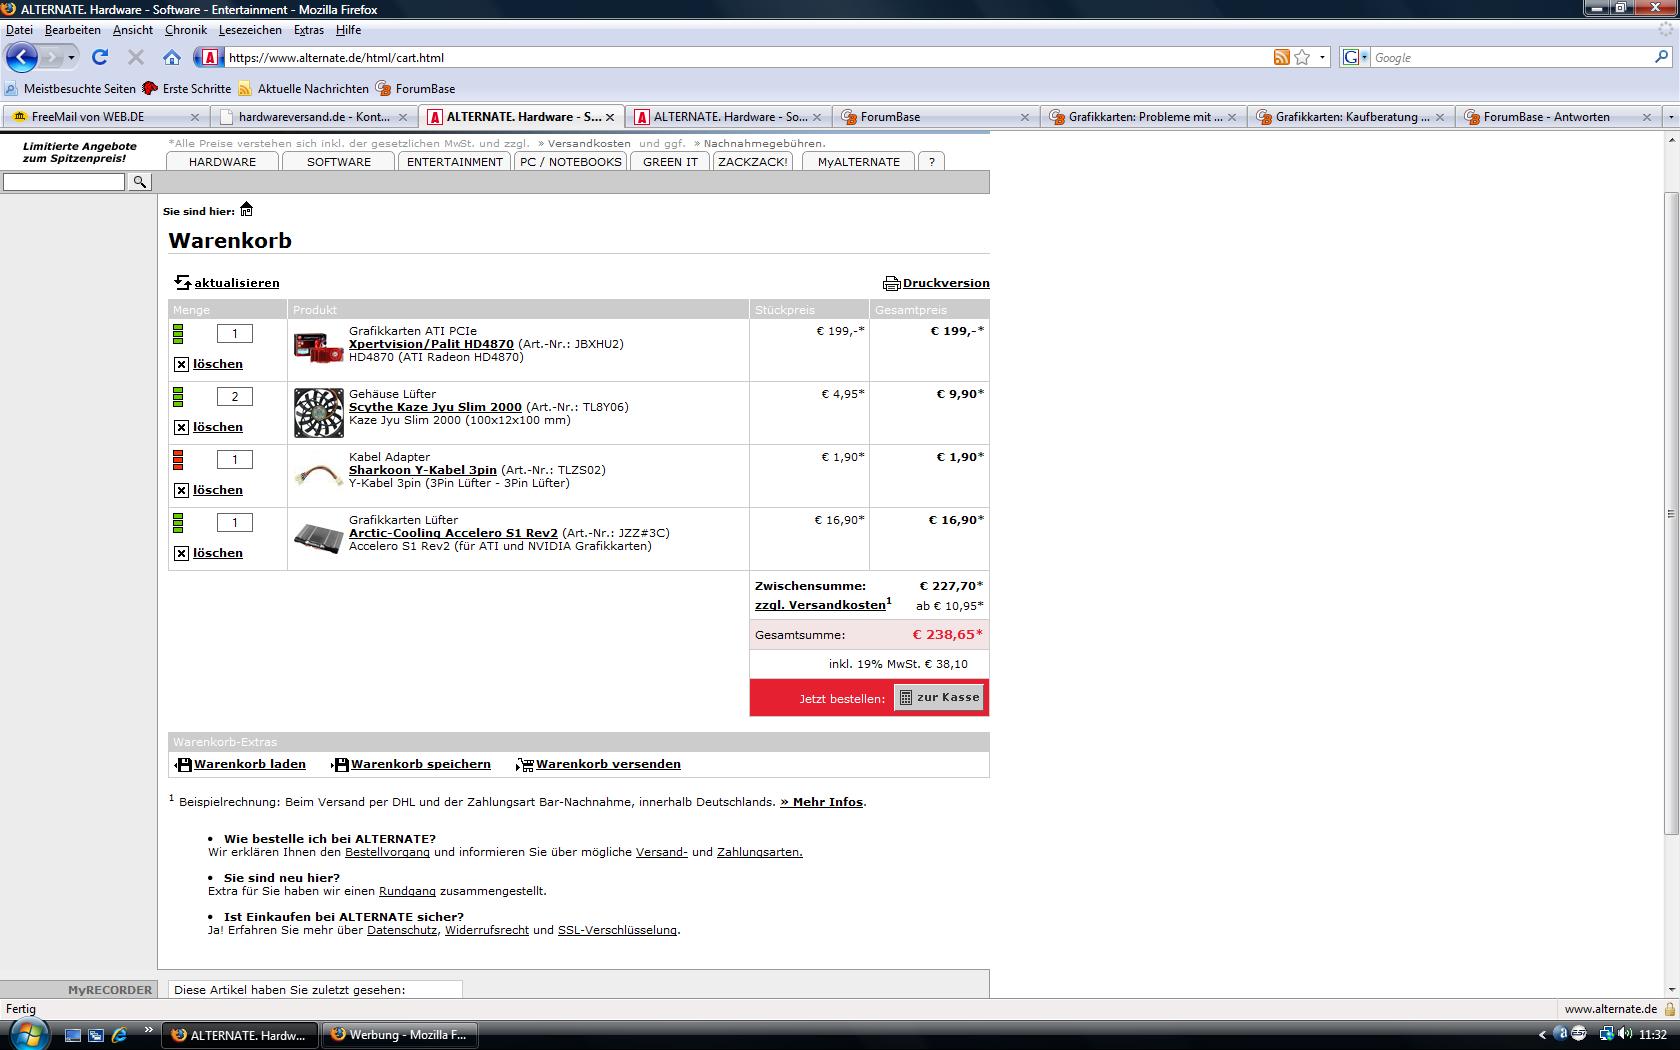Open the Chronik menu
The image size is (1680, 1050).
pyautogui.click(x=185, y=30)
